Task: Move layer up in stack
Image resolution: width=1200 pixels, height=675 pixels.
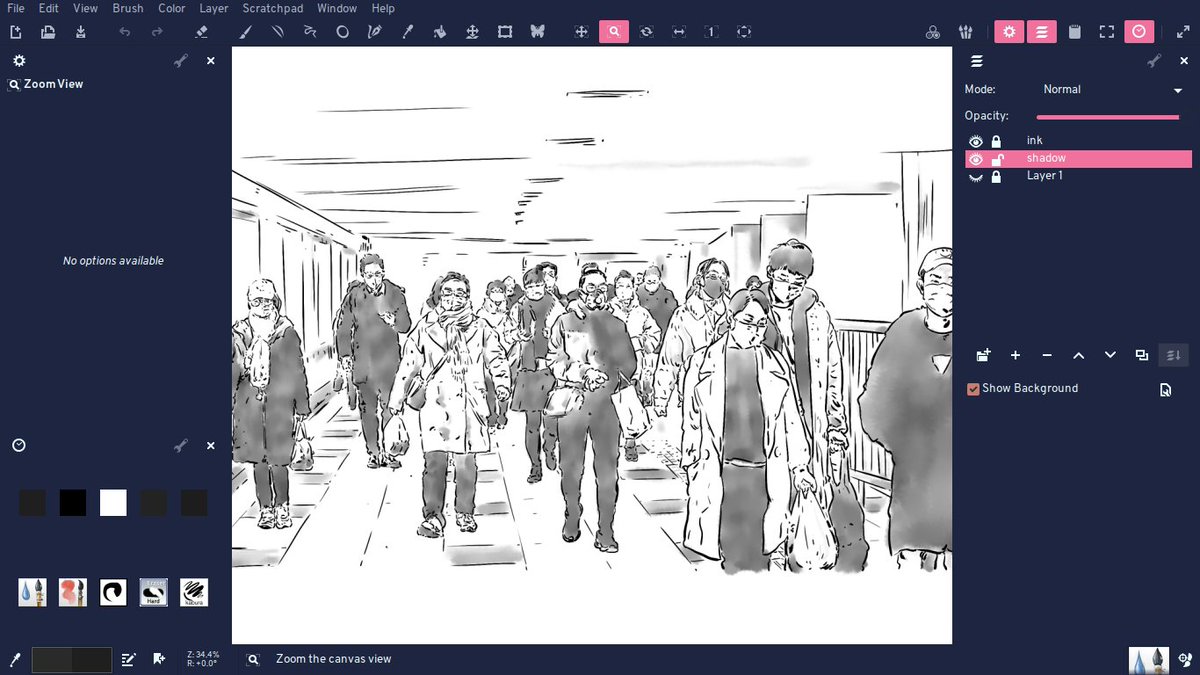Action: point(1078,355)
